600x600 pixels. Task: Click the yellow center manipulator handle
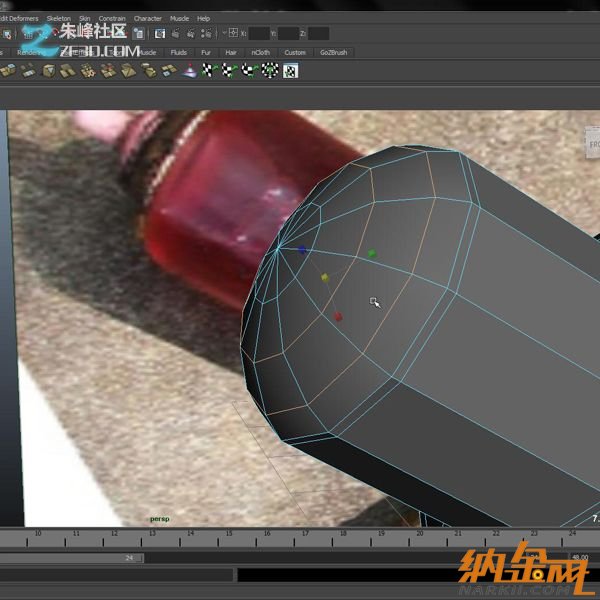(324, 278)
